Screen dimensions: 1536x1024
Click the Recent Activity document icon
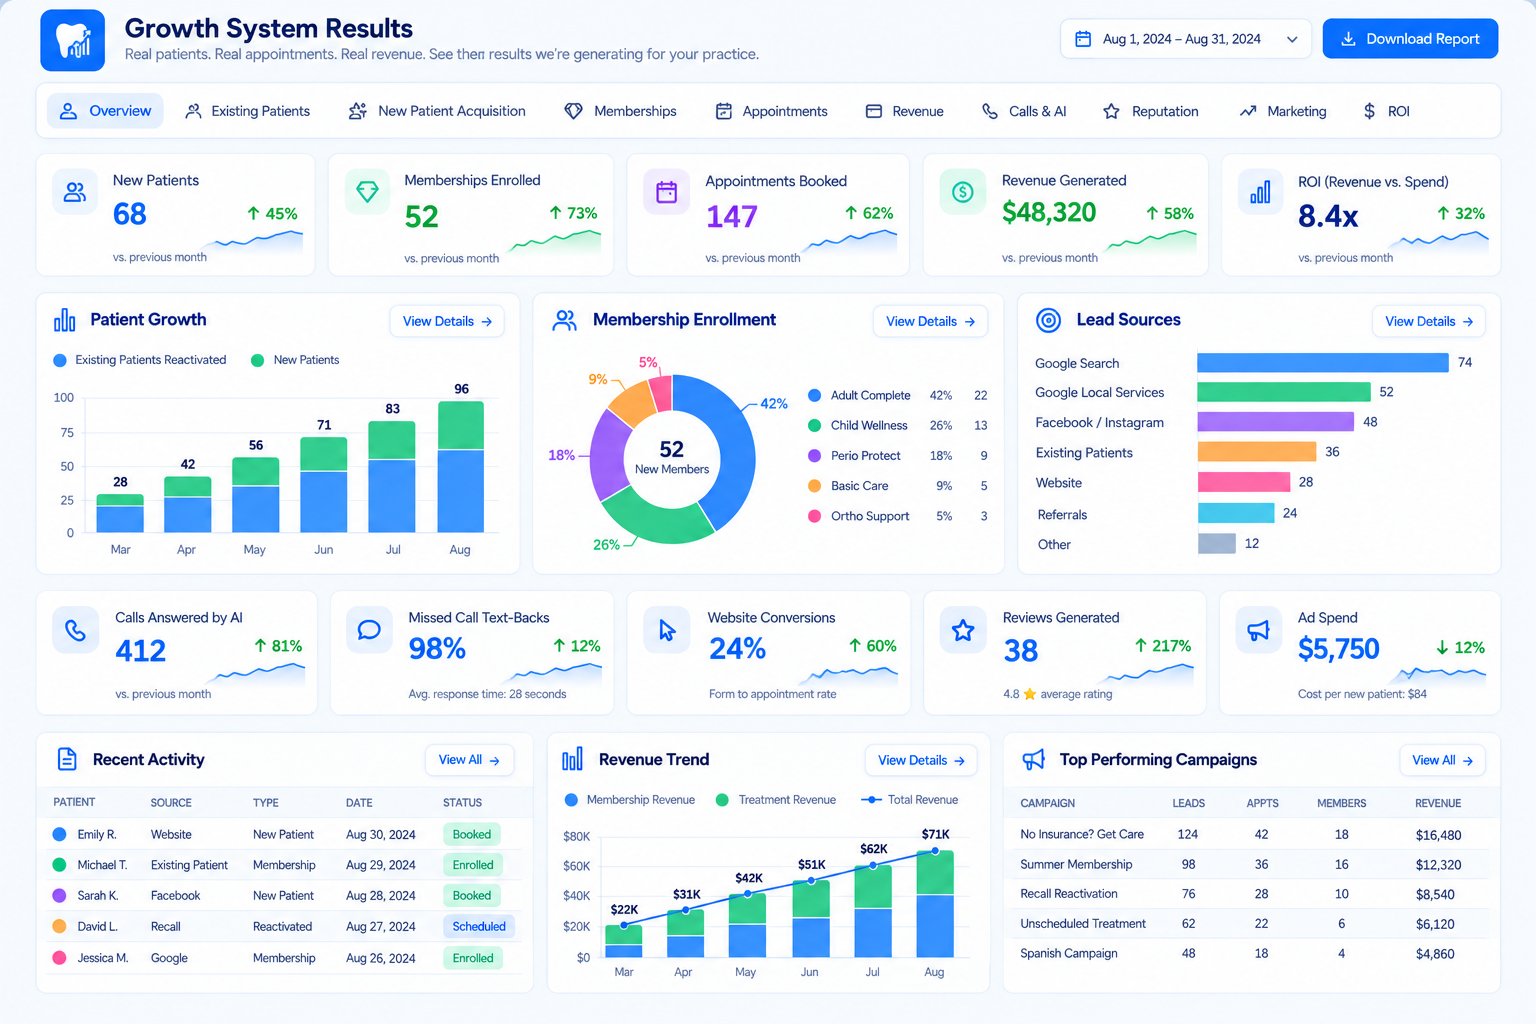[67, 759]
